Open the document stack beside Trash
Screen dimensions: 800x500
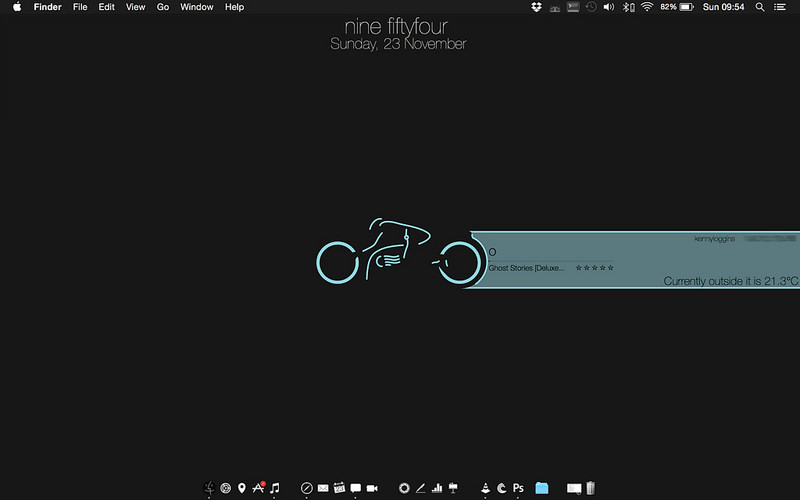tap(574, 489)
